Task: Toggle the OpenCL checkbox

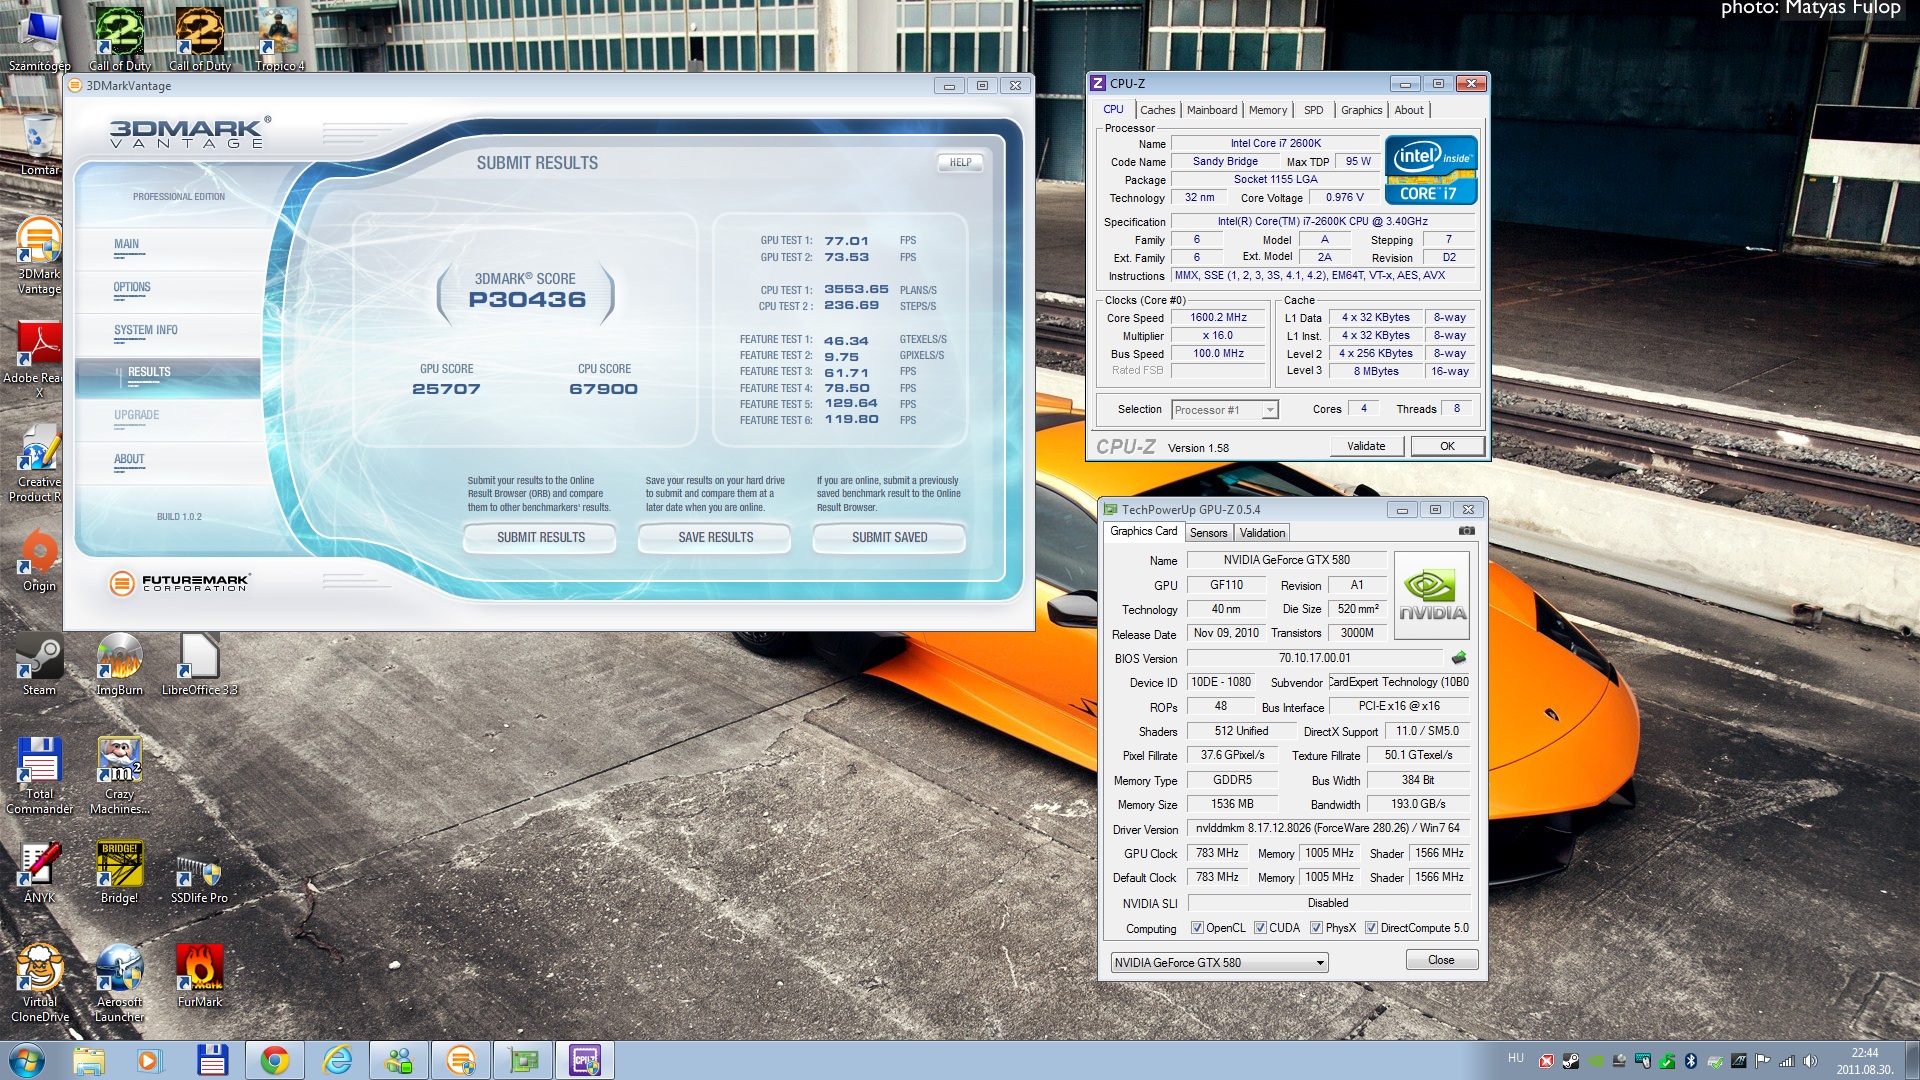Action: (x=1197, y=928)
